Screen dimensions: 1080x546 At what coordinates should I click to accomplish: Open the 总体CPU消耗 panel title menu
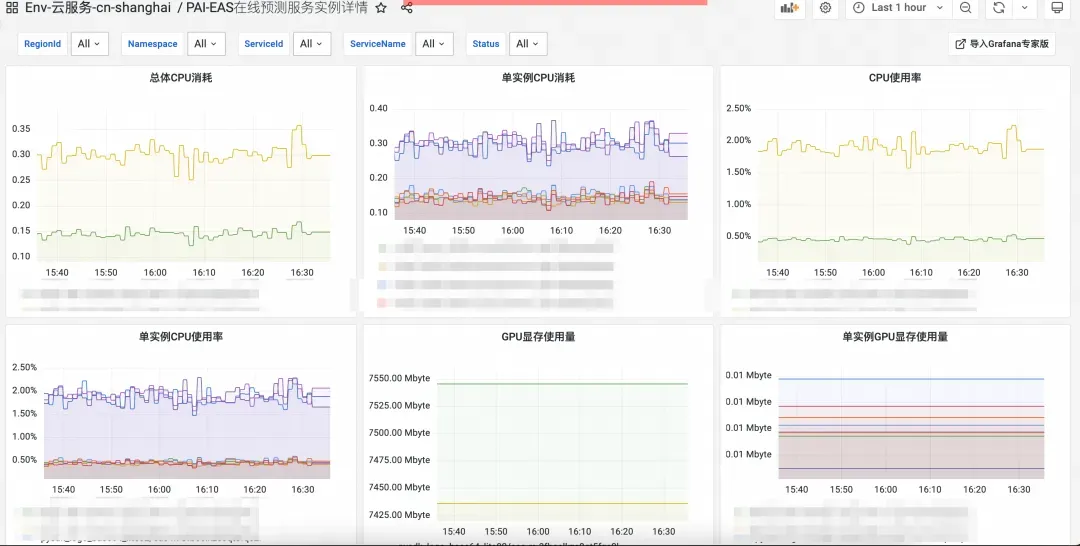click(x=180, y=78)
